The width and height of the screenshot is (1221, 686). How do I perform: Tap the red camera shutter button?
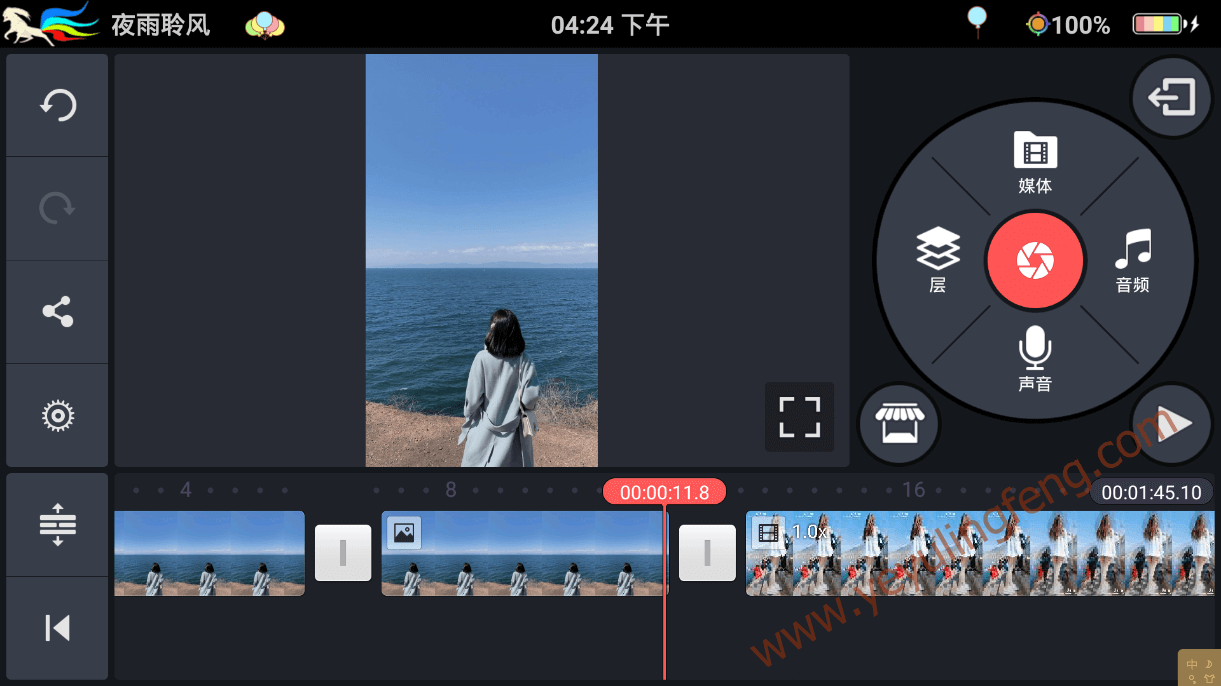click(x=1035, y=262)
